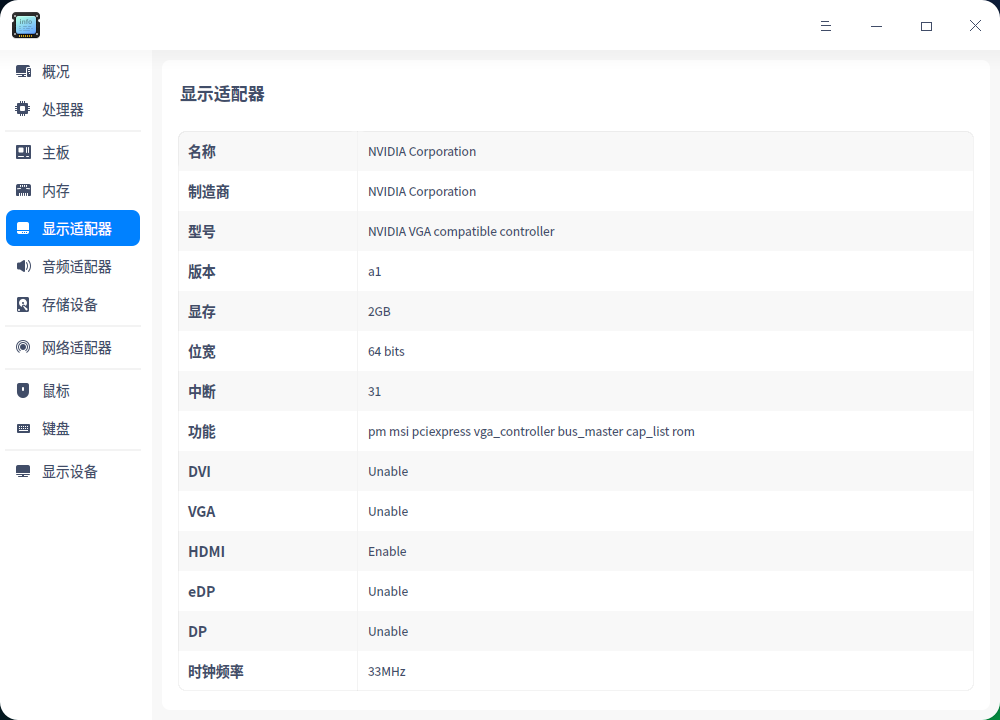Click the 中断 row label
The height and width of the screenshot is (720, 1000).
202,392
